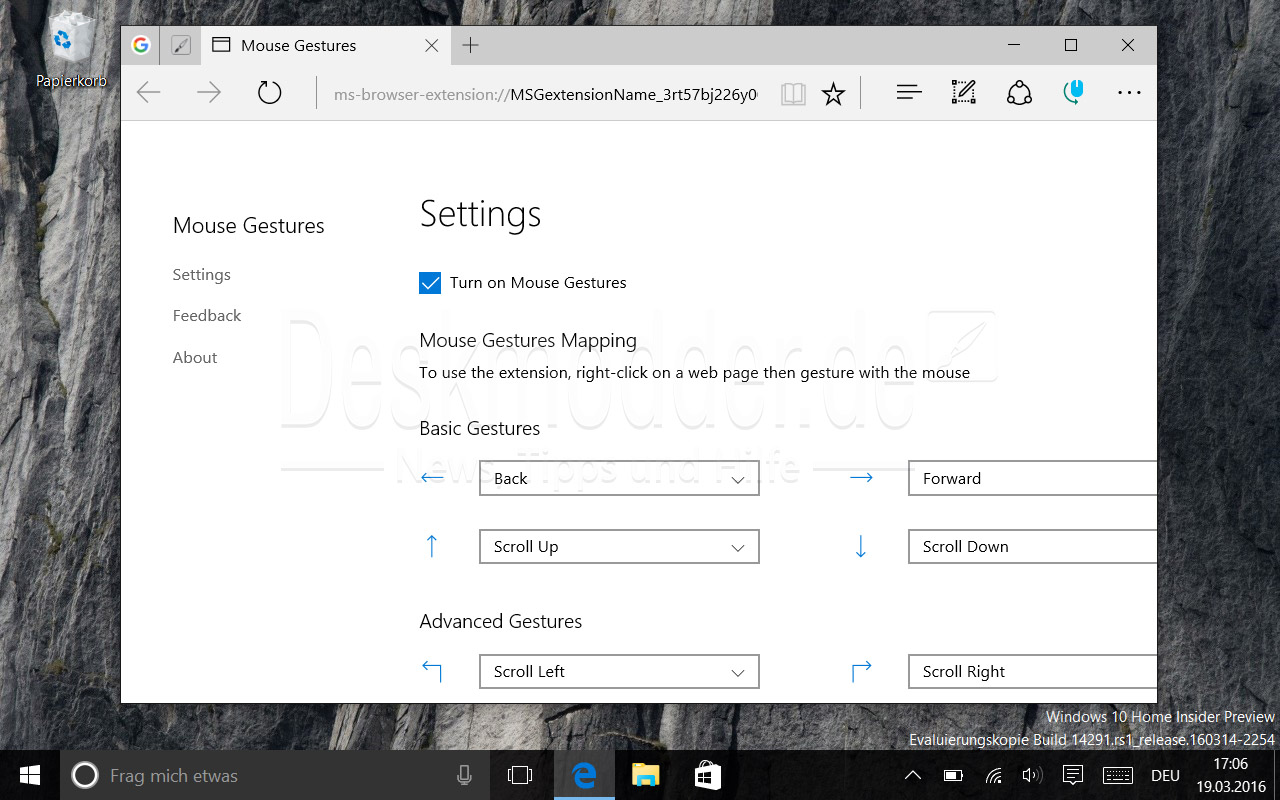Switch to the Google pinned tab
Screen dimensions: 1280x800
point(140,45)
